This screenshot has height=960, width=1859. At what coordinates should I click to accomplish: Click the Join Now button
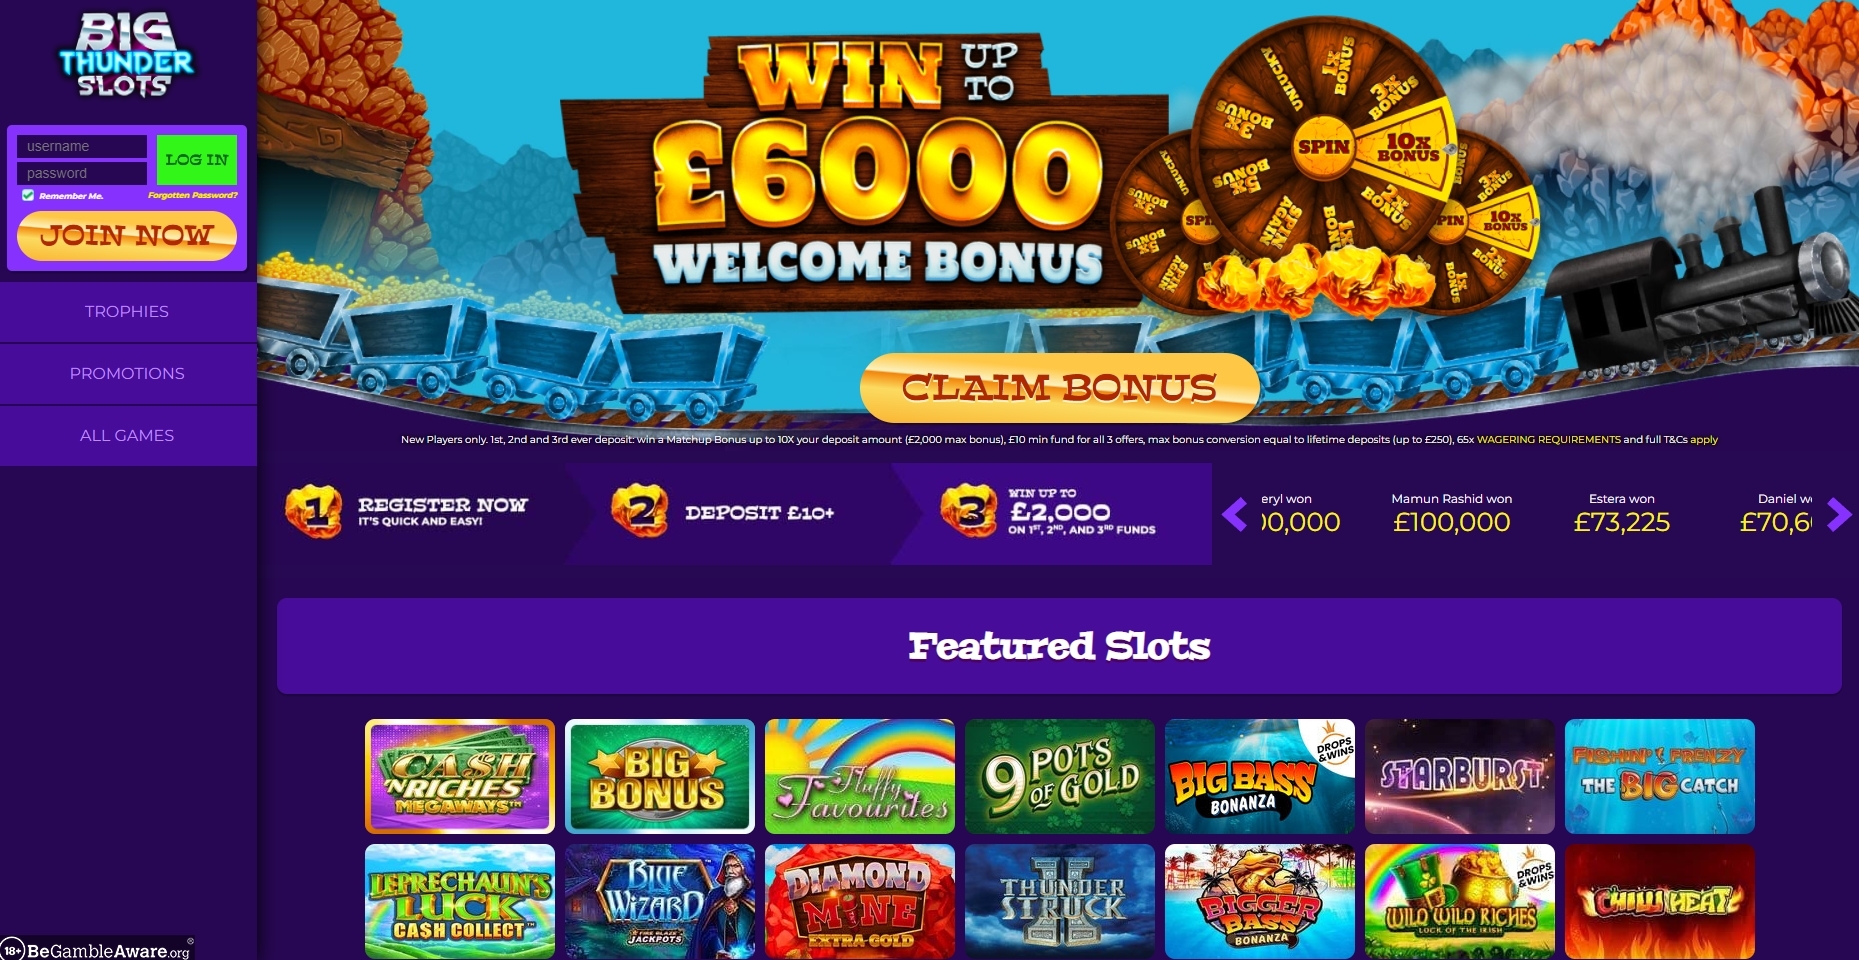pos(127,236)
